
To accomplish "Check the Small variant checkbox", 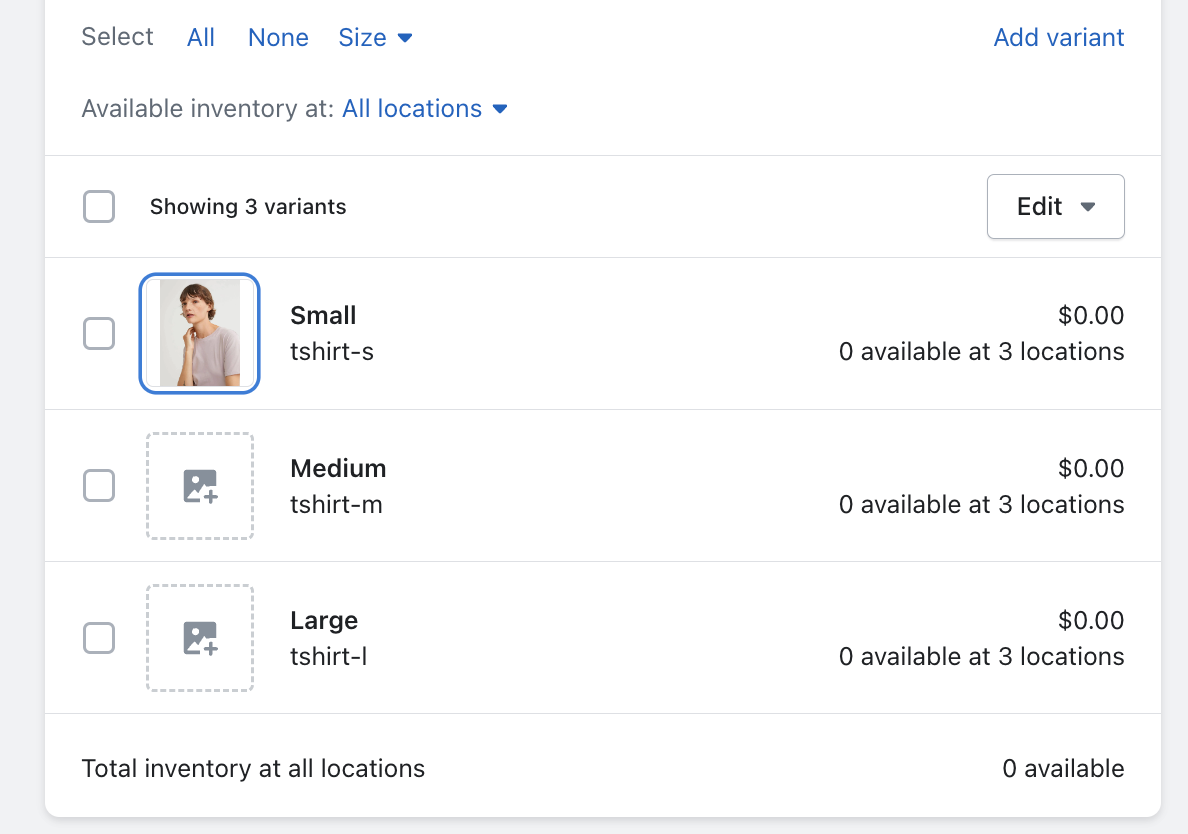I will [99, 334].
